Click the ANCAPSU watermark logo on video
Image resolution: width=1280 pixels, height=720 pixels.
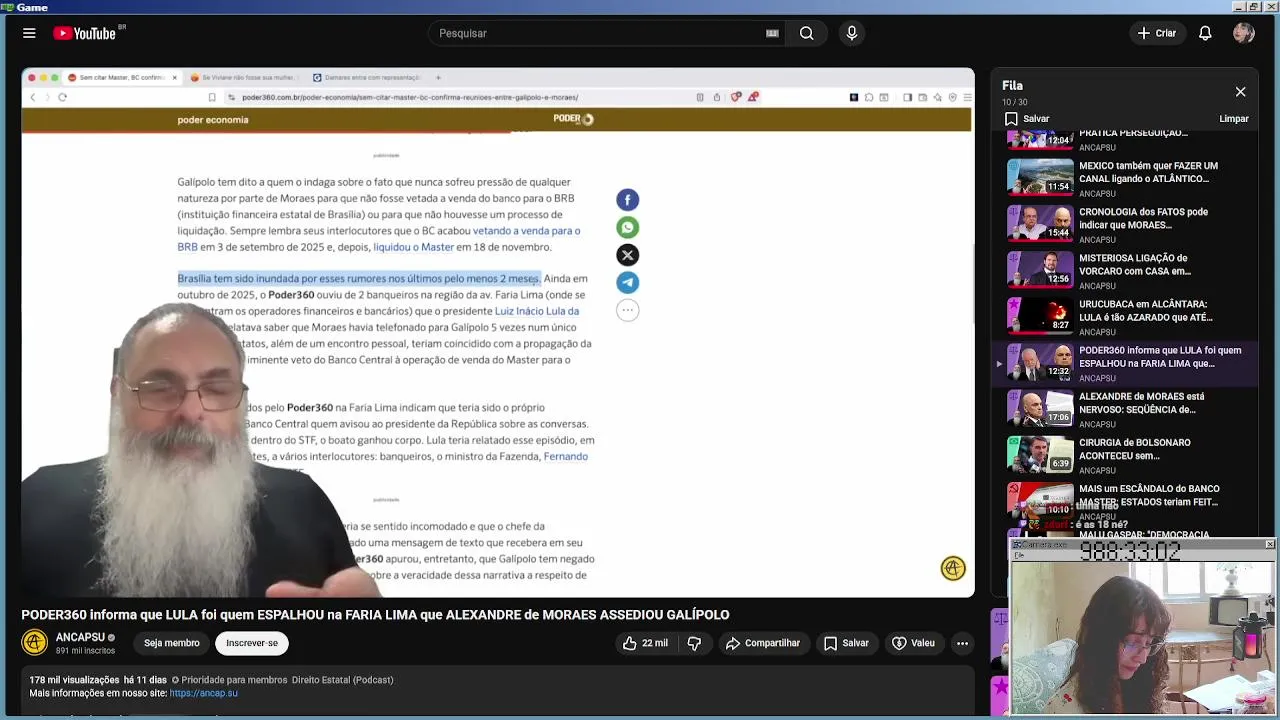click(953, 568)
